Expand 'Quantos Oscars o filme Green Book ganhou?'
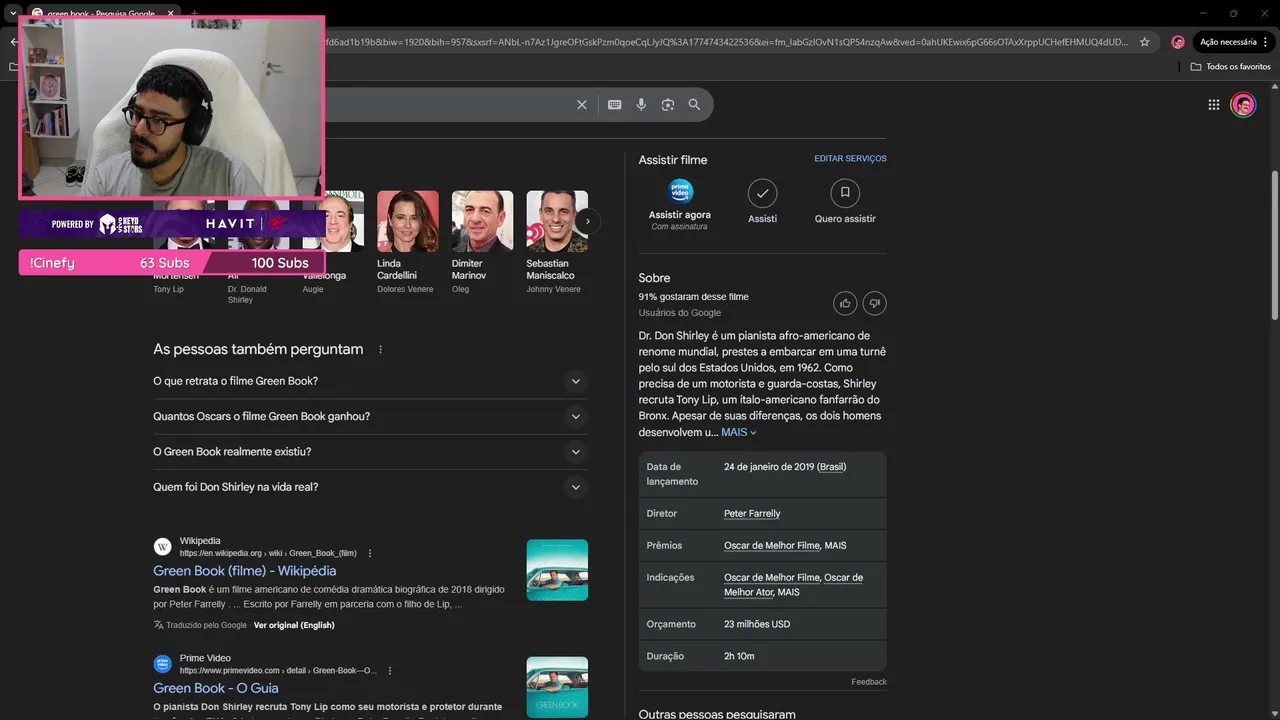This screenshot has height=720, width=1280. click(370, 416)
